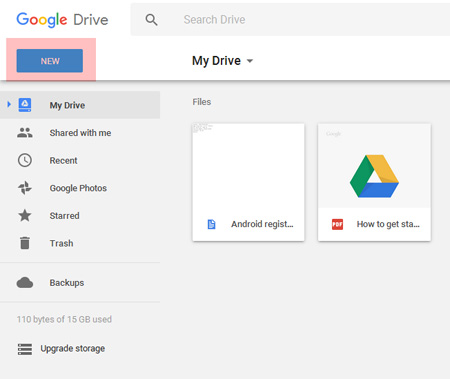Viewport: 450px width, 379px height.
Task: Click the Starred star icon
Action: [x=25, y=215]
